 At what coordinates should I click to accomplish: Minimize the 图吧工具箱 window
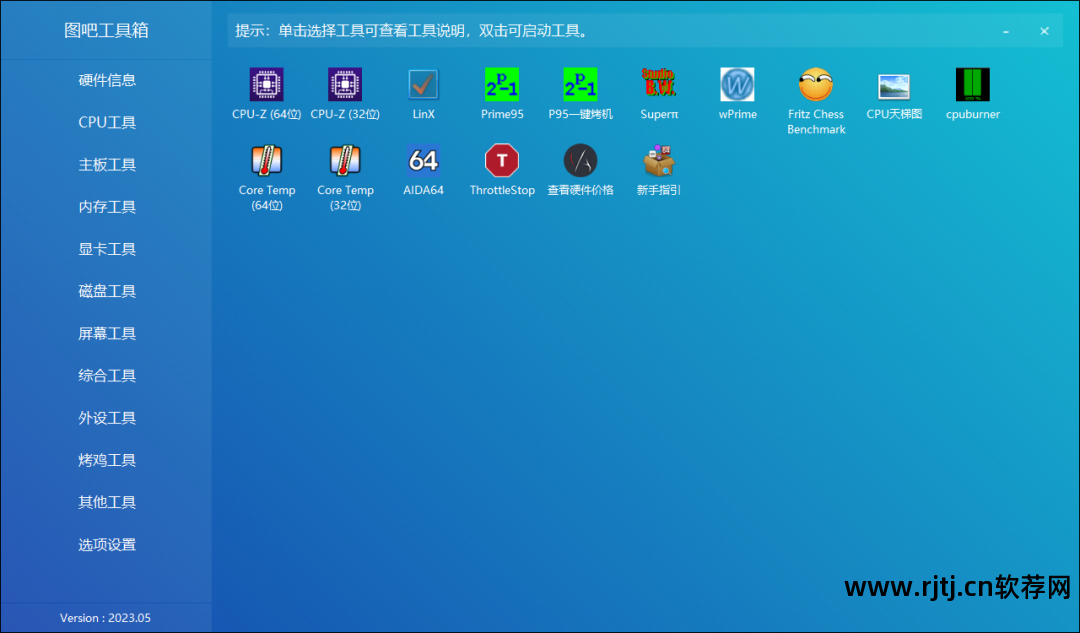click(1007, 31)
